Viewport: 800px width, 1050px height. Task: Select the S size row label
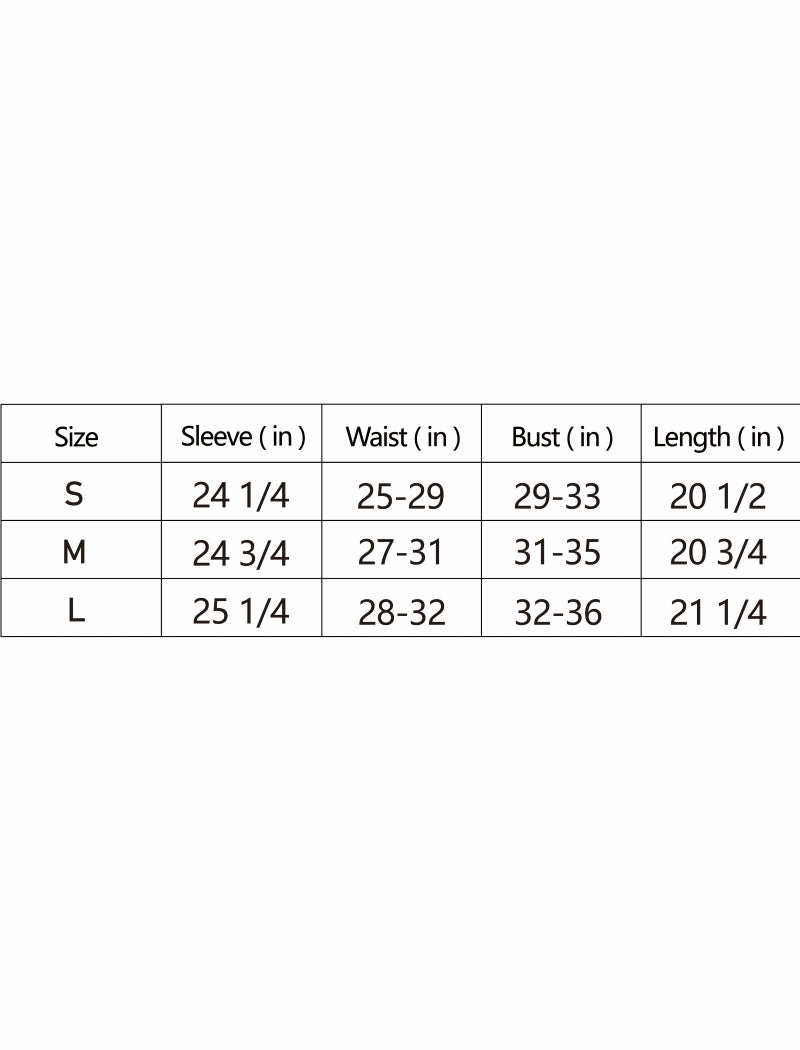[x=74, y=494]
